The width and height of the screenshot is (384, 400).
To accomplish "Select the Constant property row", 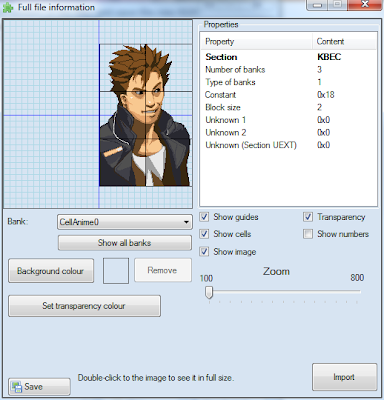I will click(x=288, y=95).
